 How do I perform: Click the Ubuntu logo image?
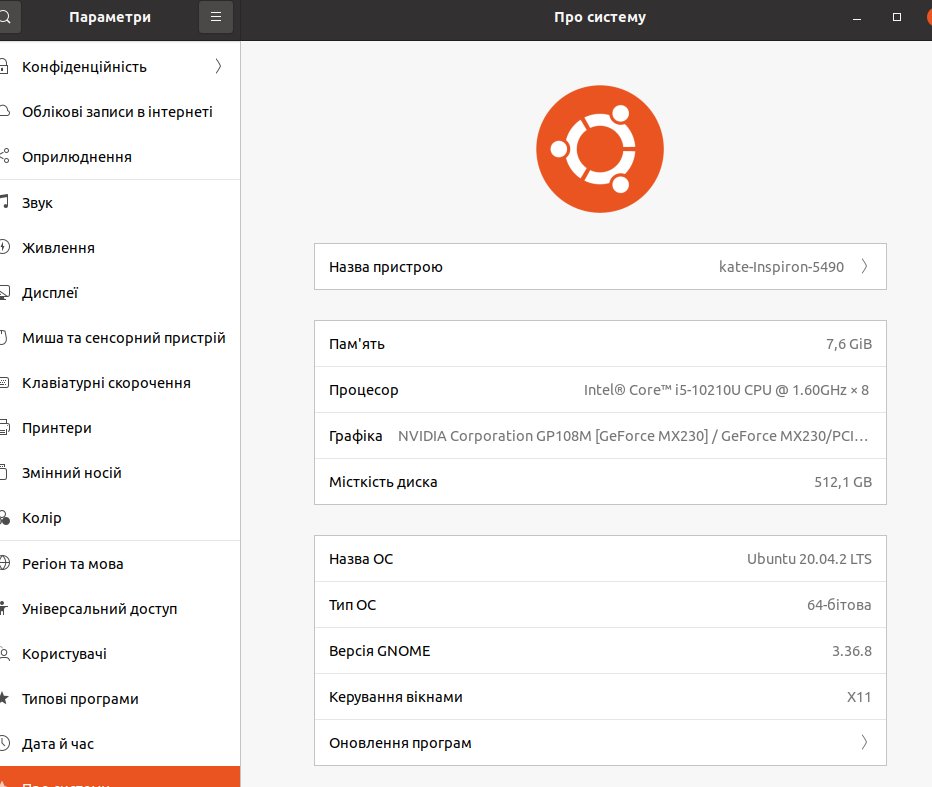coord(600,149)
